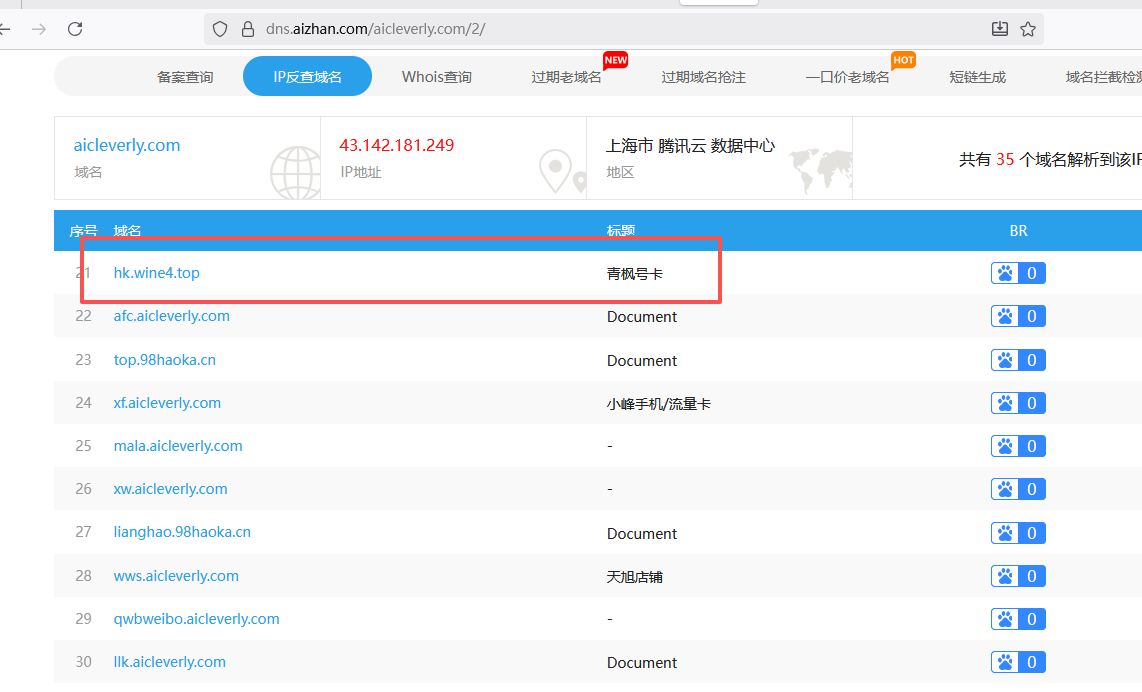
Task: Open the 短链生成 tab
Action: point(977,77)
